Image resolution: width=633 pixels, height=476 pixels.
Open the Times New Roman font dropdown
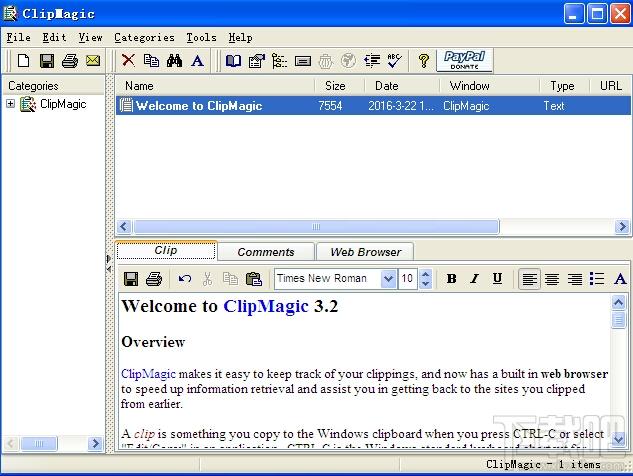(x=388, y=279)
